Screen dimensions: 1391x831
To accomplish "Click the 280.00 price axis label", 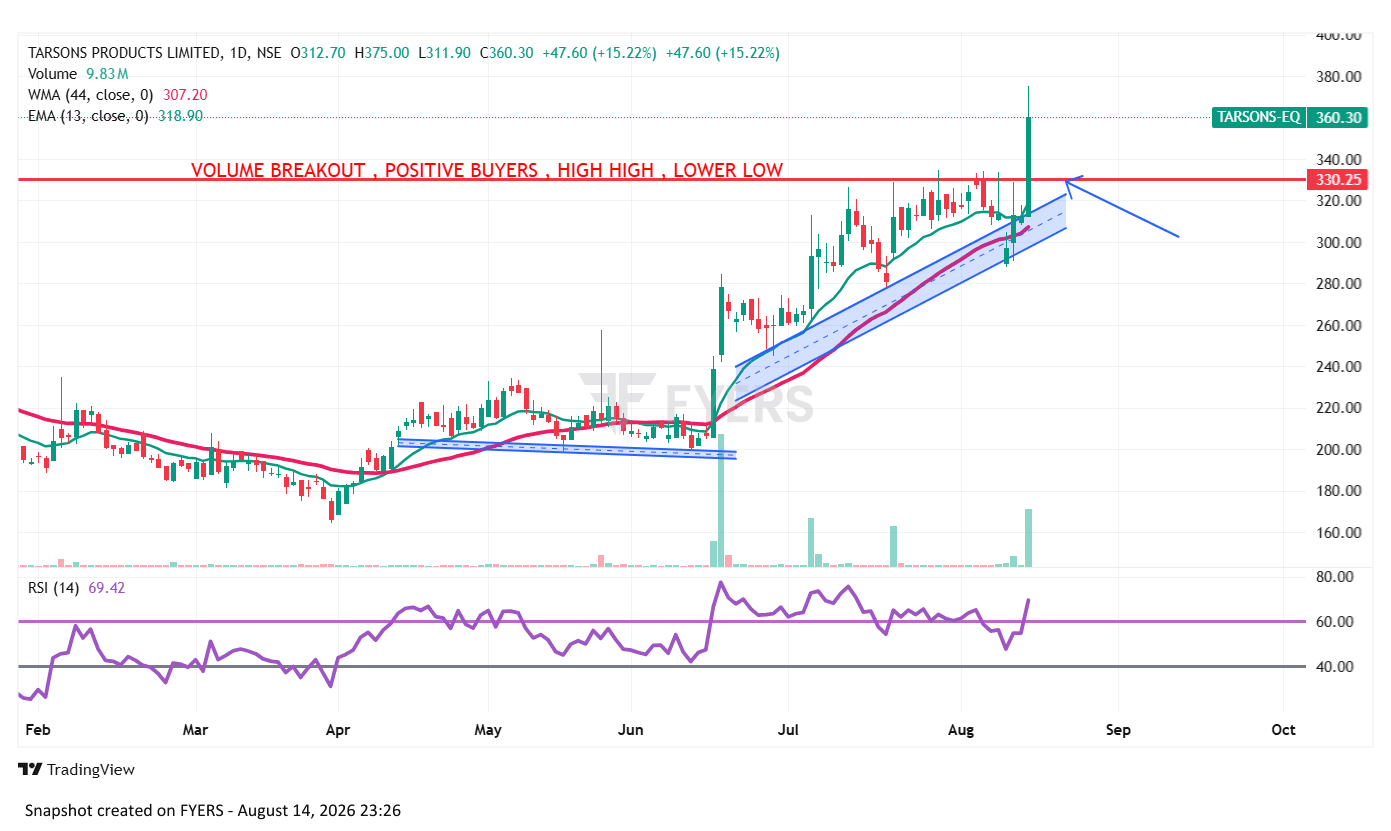I will pyautogui.click(x=1339, y=284).
